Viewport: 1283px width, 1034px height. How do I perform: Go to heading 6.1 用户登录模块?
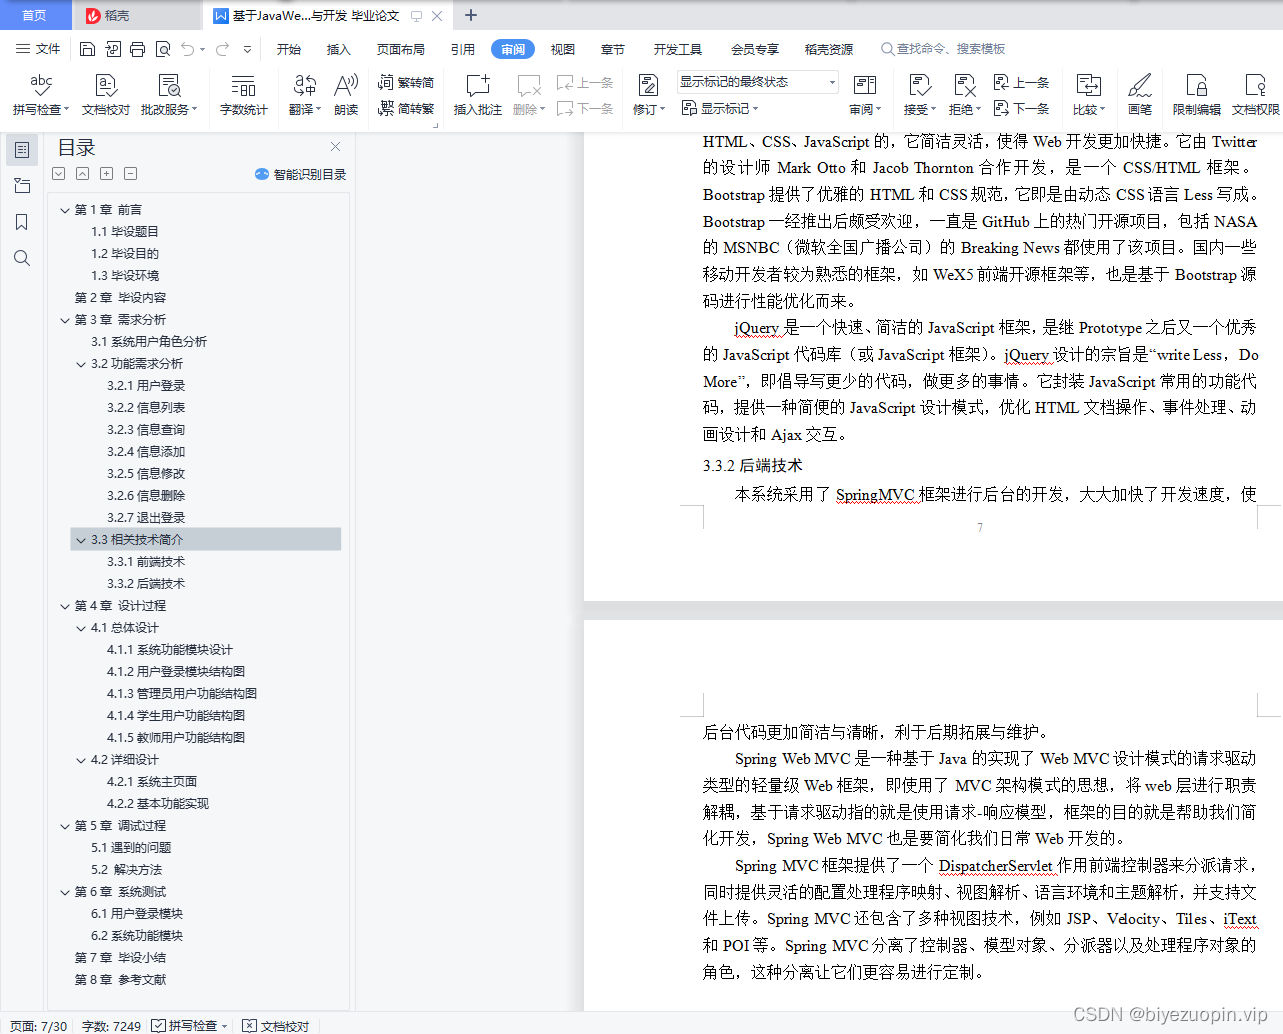pyautogui.click(x=137, y=914)
